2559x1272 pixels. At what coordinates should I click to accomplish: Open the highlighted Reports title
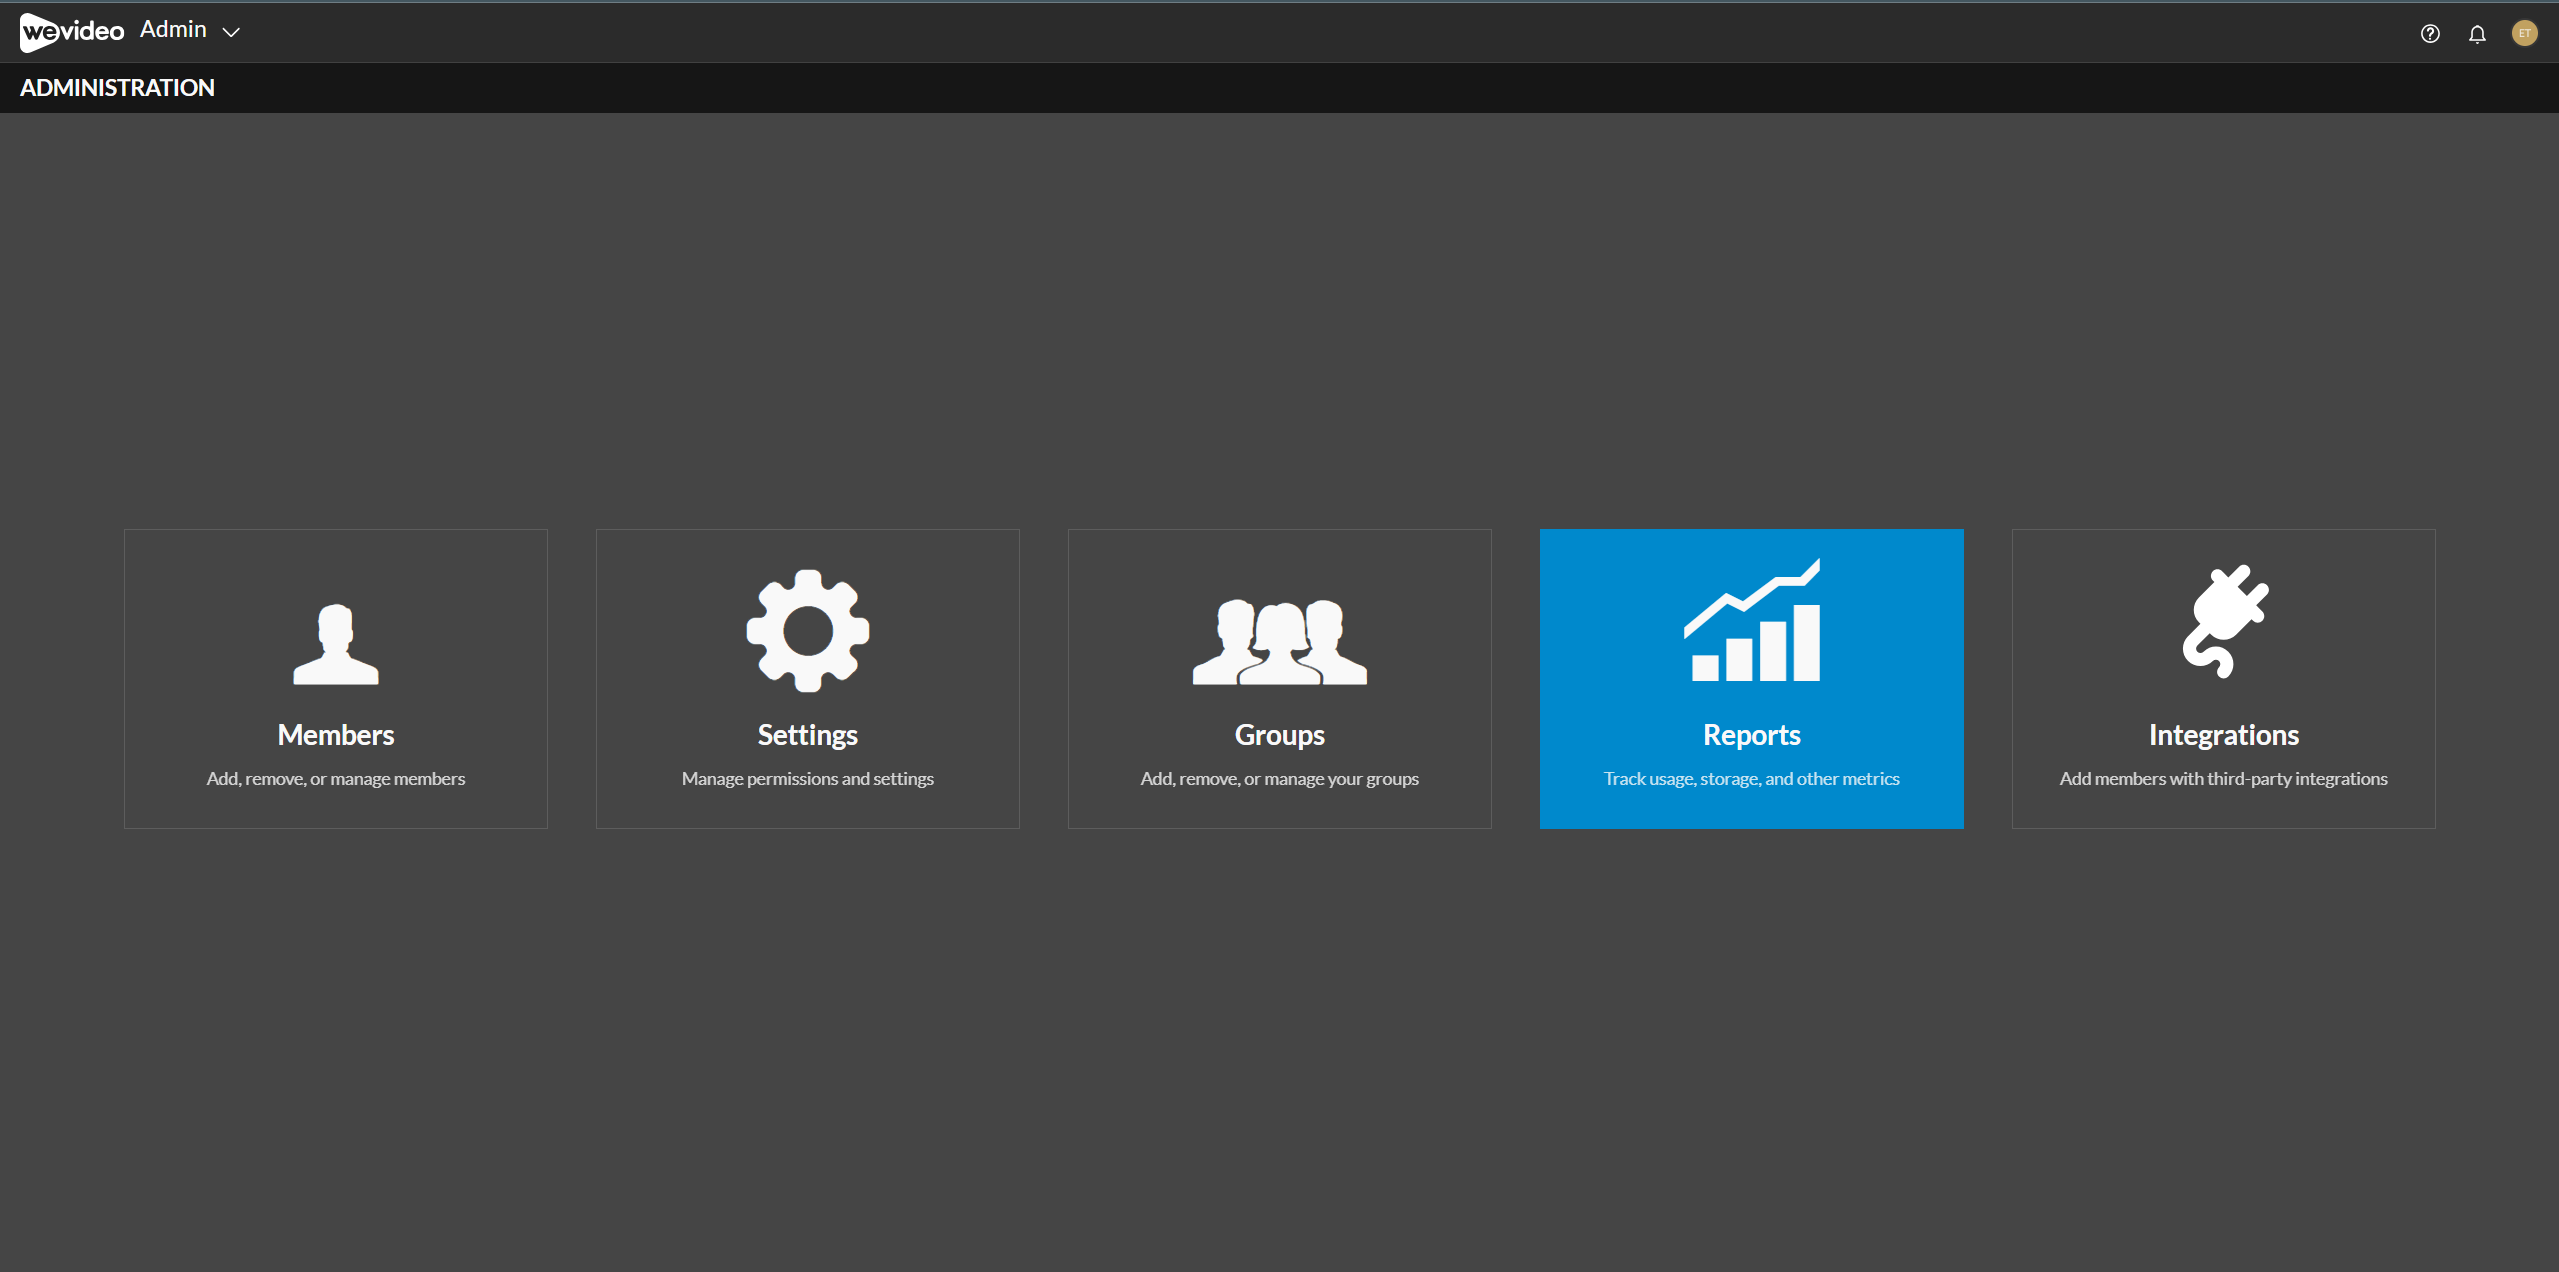[x=1752, y=735]
